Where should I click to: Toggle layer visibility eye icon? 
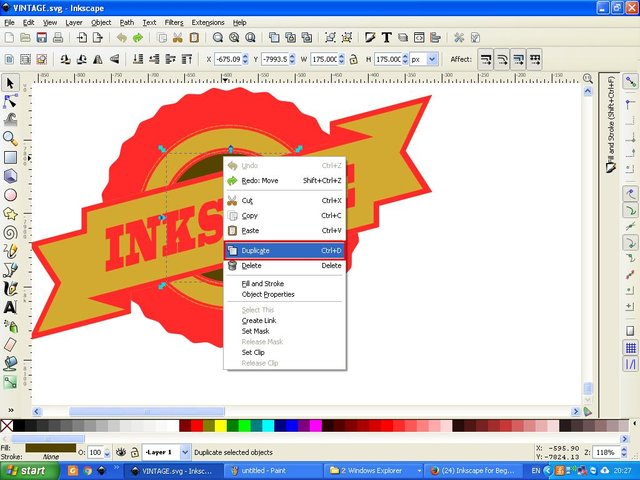pyautogui.click(x=120, y=452)
